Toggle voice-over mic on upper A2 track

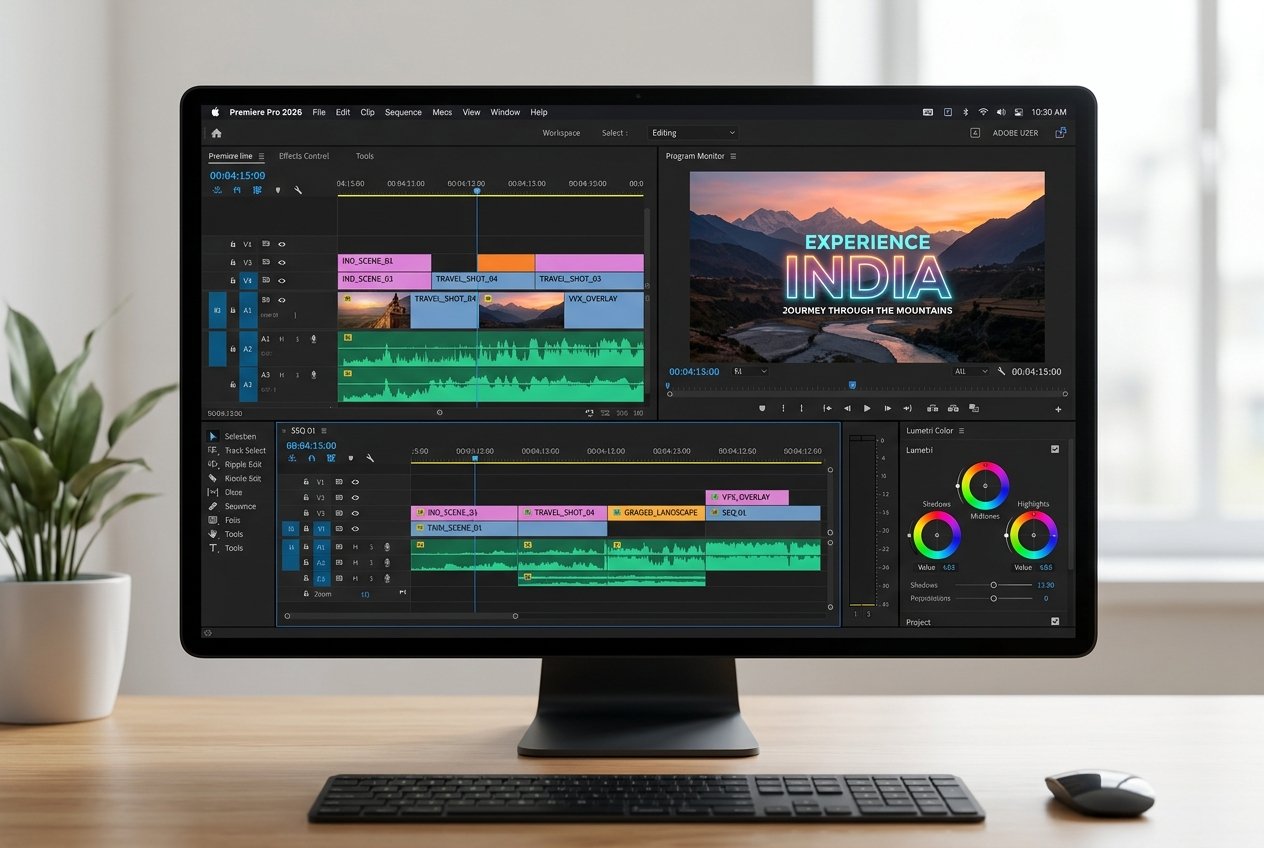(314, 339)
